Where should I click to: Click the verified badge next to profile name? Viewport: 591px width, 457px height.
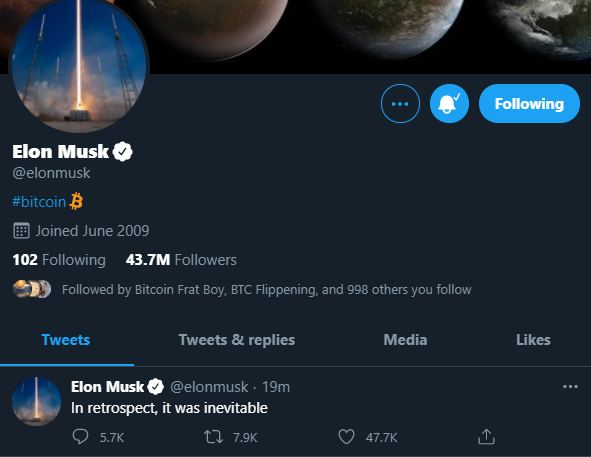coord(123,152)
